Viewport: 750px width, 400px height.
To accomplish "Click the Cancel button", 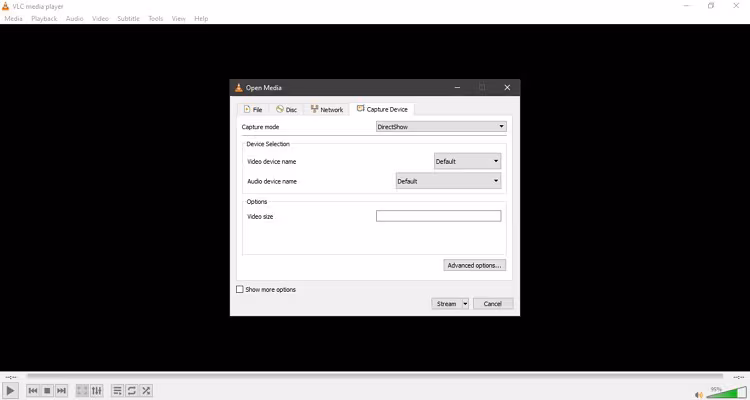I will tap(493, 304).
